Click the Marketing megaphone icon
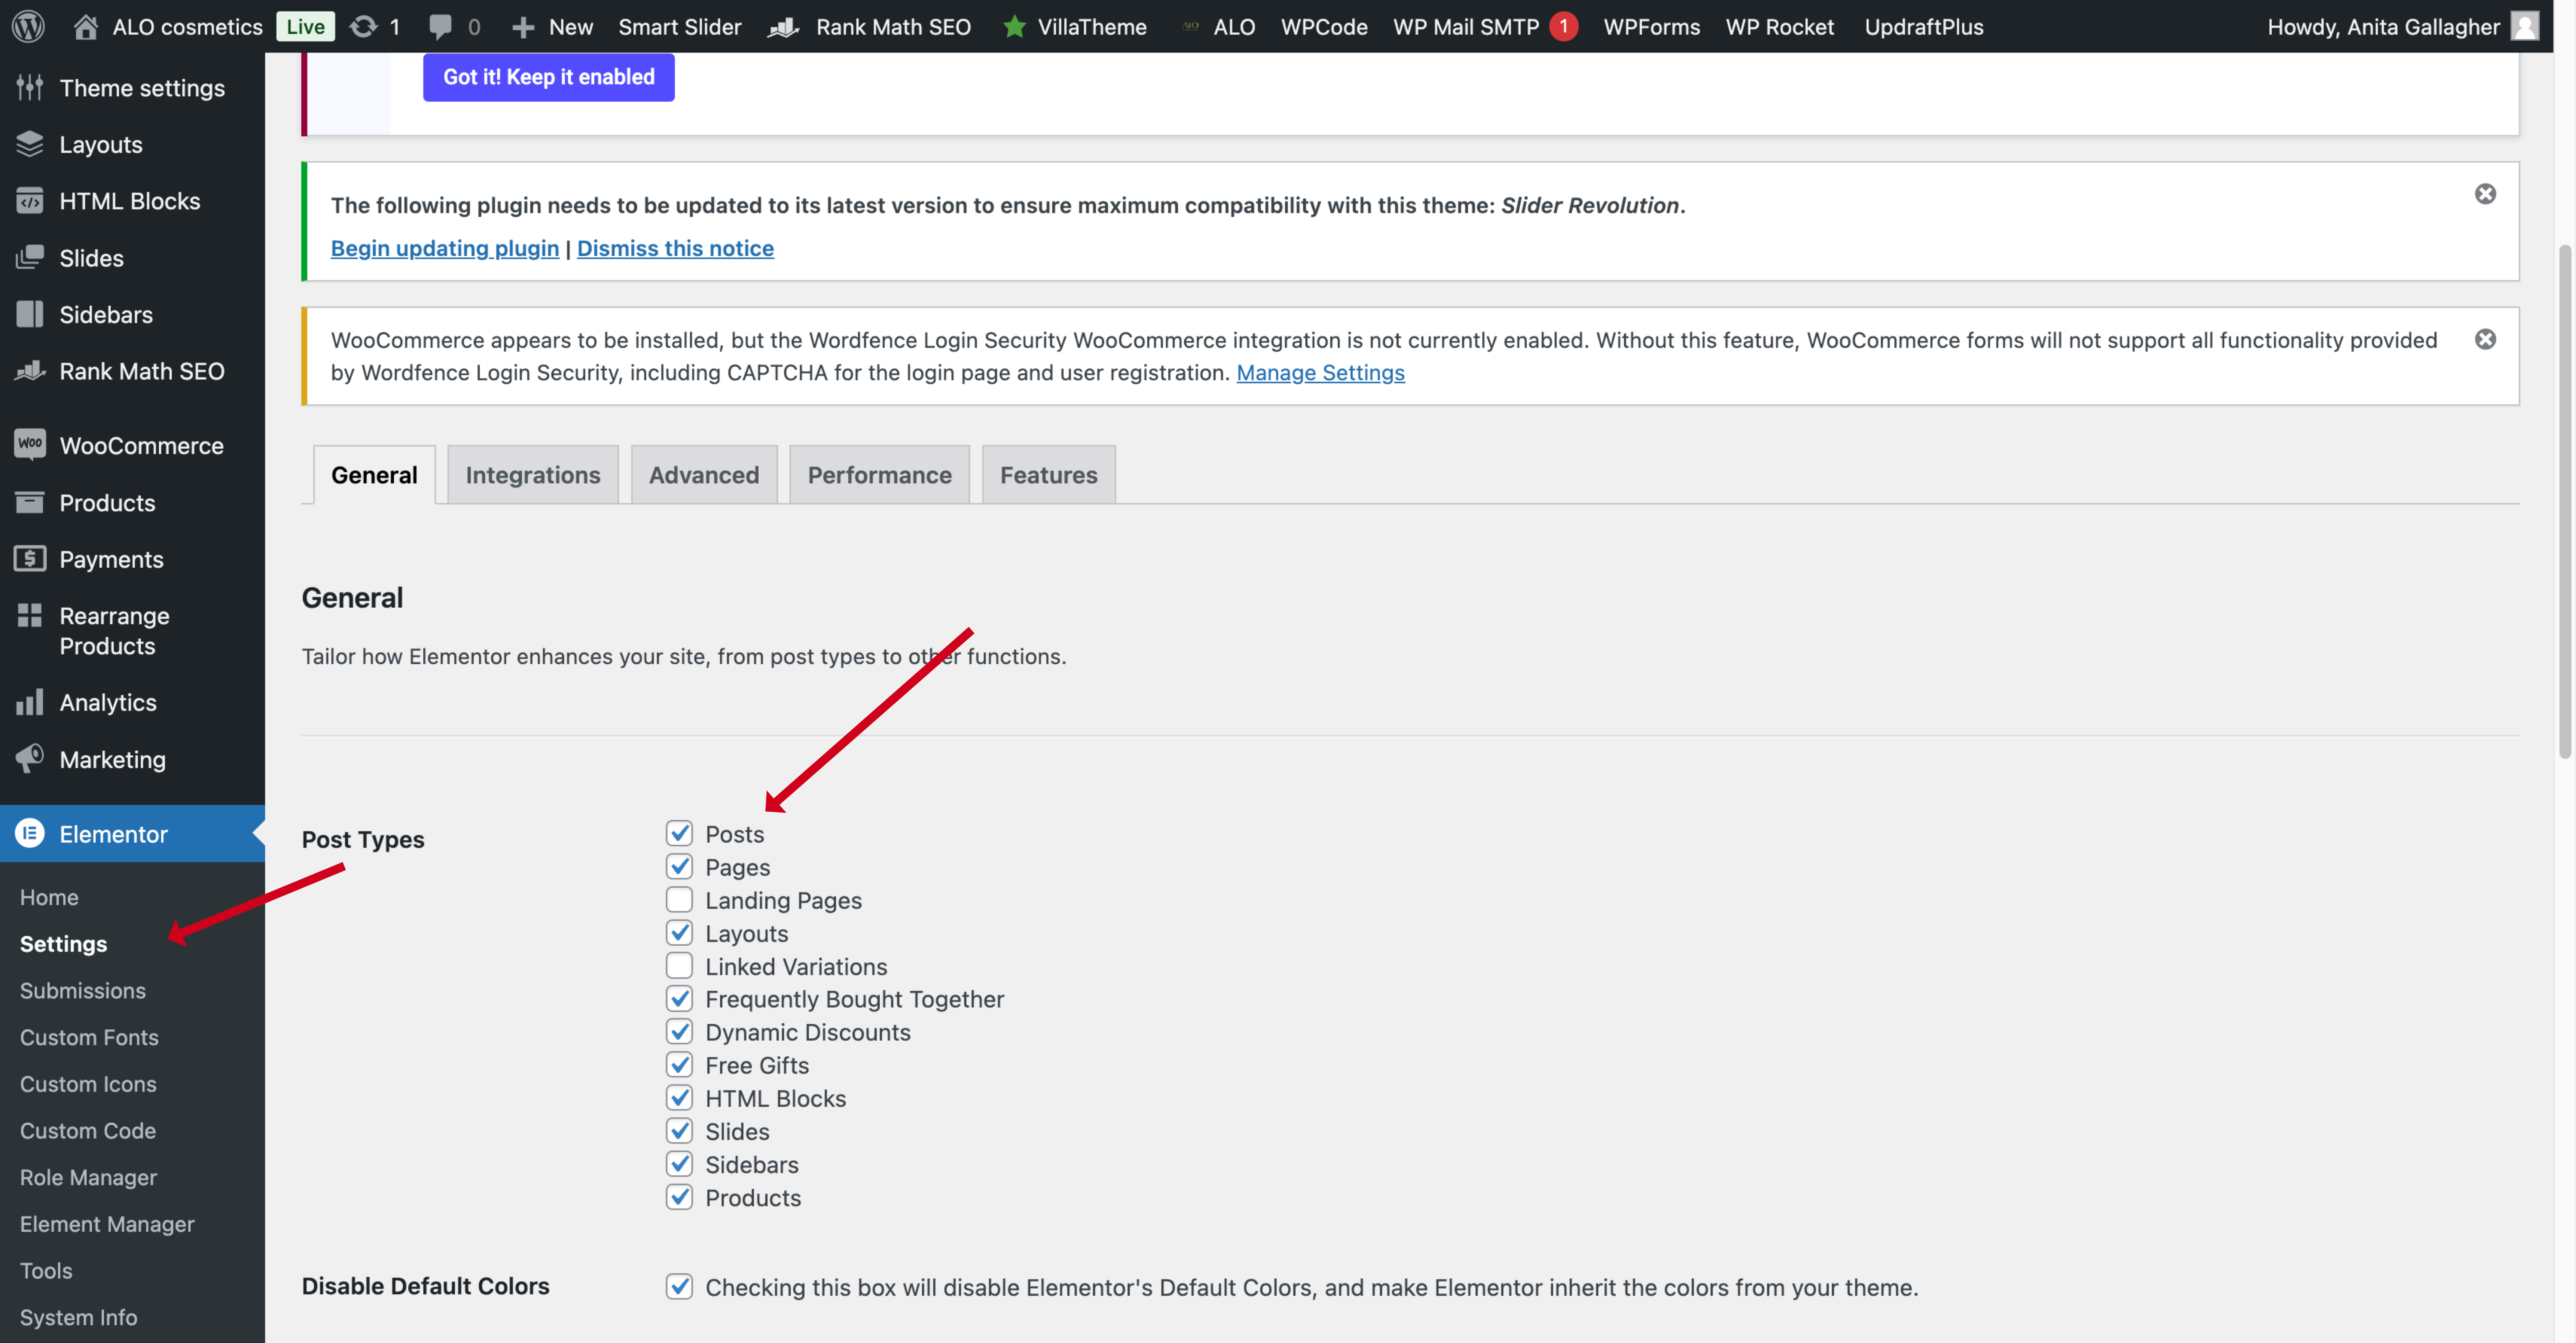 click(x=30, y=758)
